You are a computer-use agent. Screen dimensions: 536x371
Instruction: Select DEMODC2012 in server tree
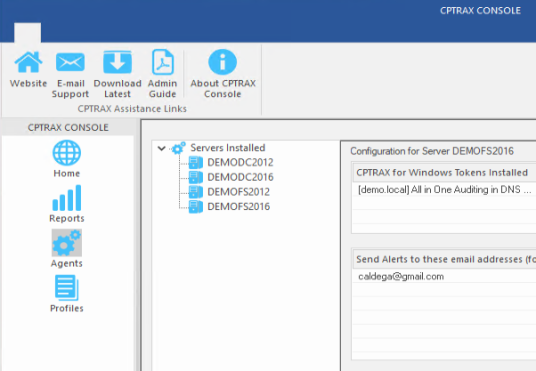[x=240, y=162]
